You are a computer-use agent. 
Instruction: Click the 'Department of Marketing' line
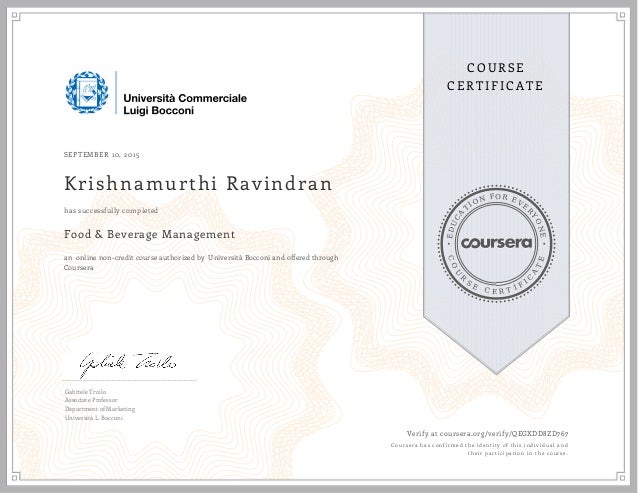point(100,409)
